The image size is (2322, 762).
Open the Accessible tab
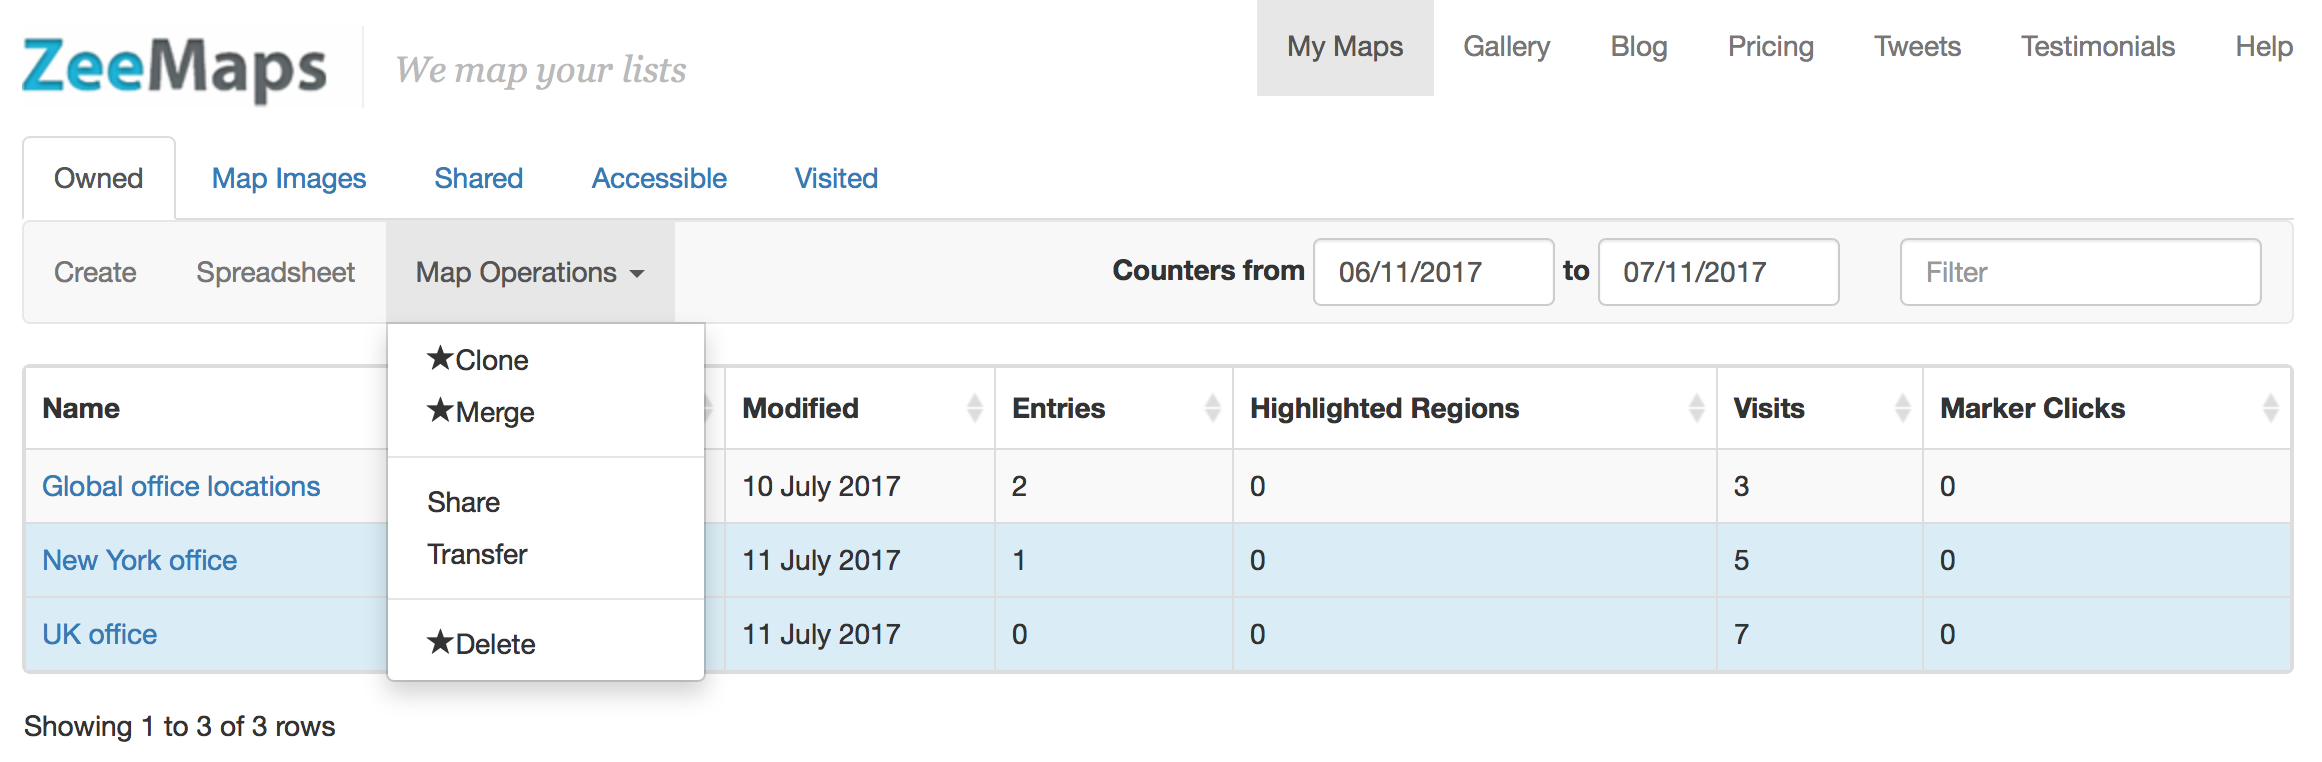click(659, 178)
